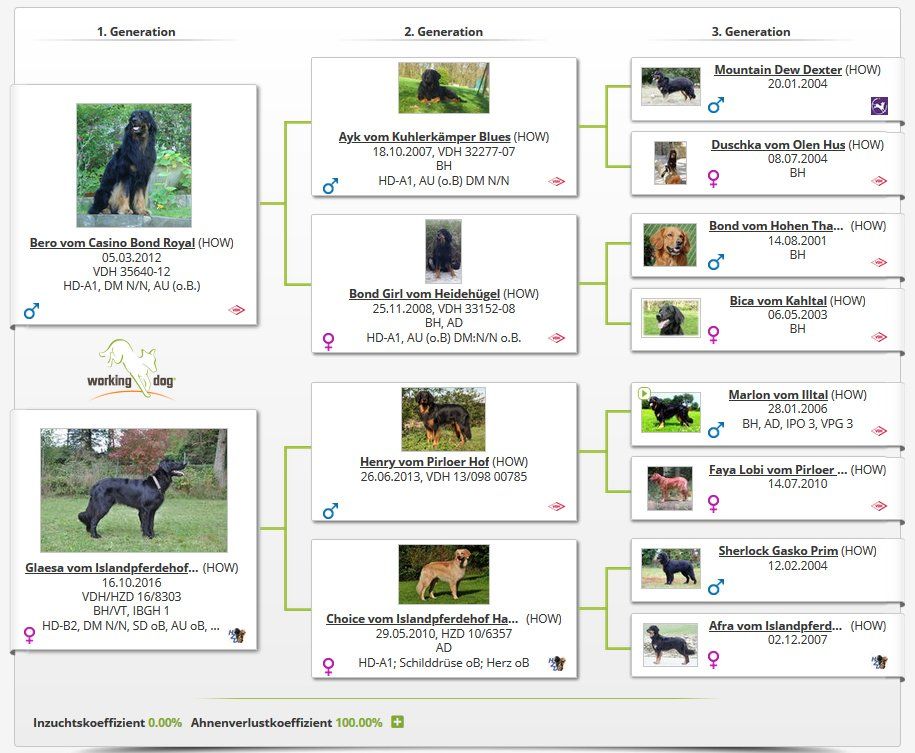
Task: Click the male symbol on Mountain Dew Dexter card
Action: click(715, 105)
